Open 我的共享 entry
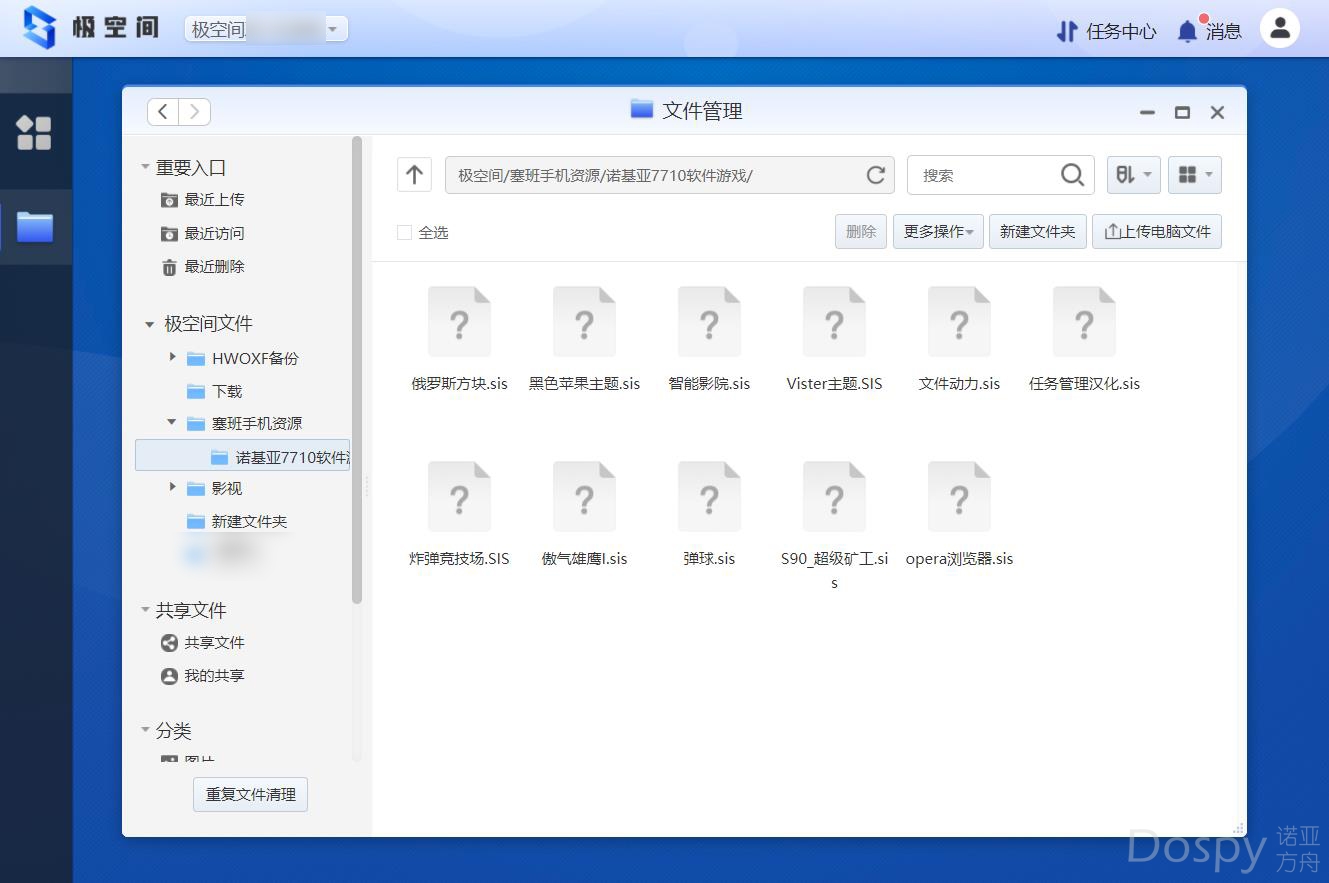Image resolution: width=1329 pixels, height=883 pixels. (x=203, y=676)
